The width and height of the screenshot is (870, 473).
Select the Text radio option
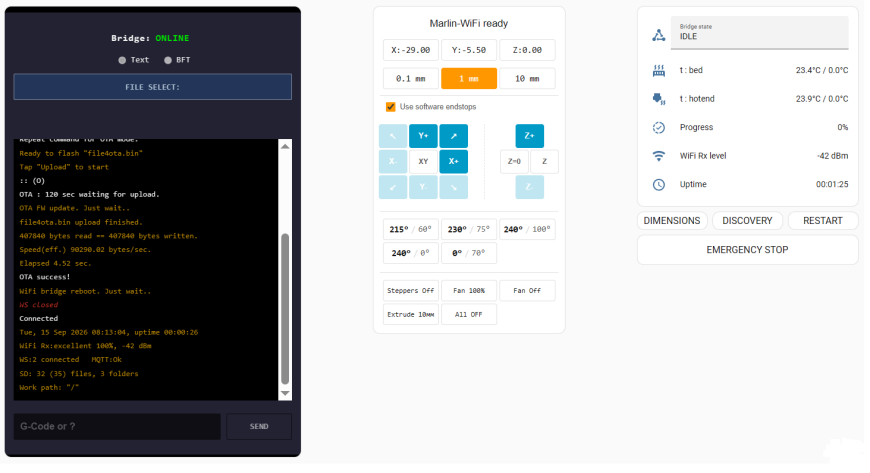point(122,61)
